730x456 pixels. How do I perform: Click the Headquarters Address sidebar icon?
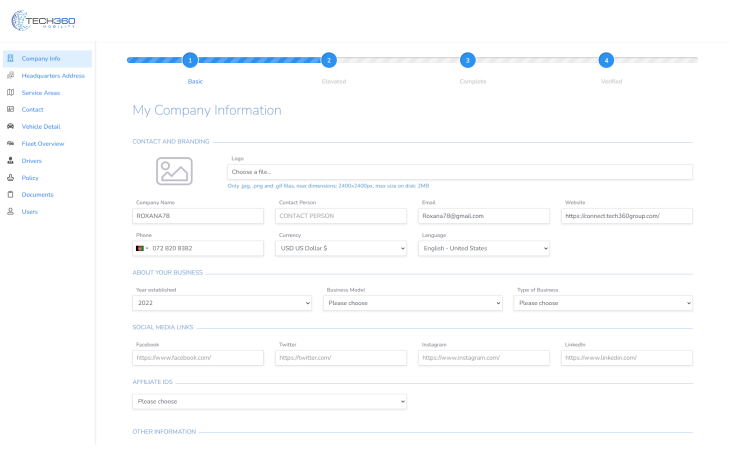[10, 75]
